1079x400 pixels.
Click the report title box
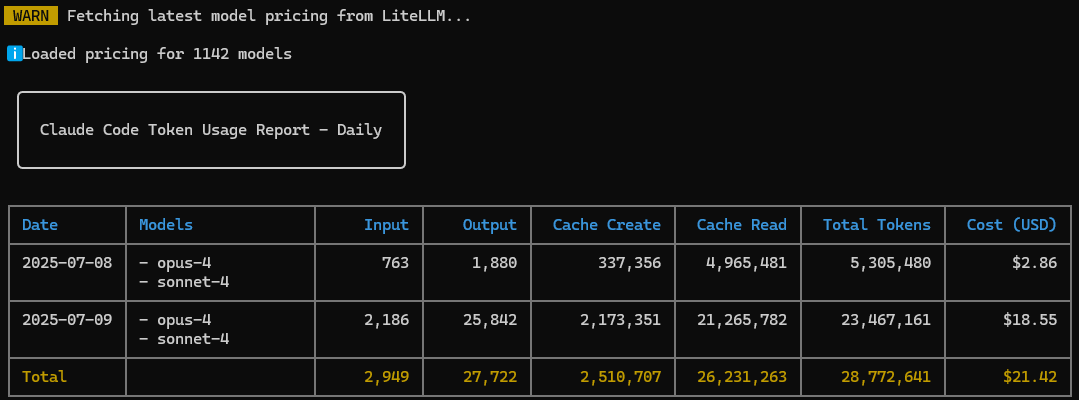coord(211,129)
